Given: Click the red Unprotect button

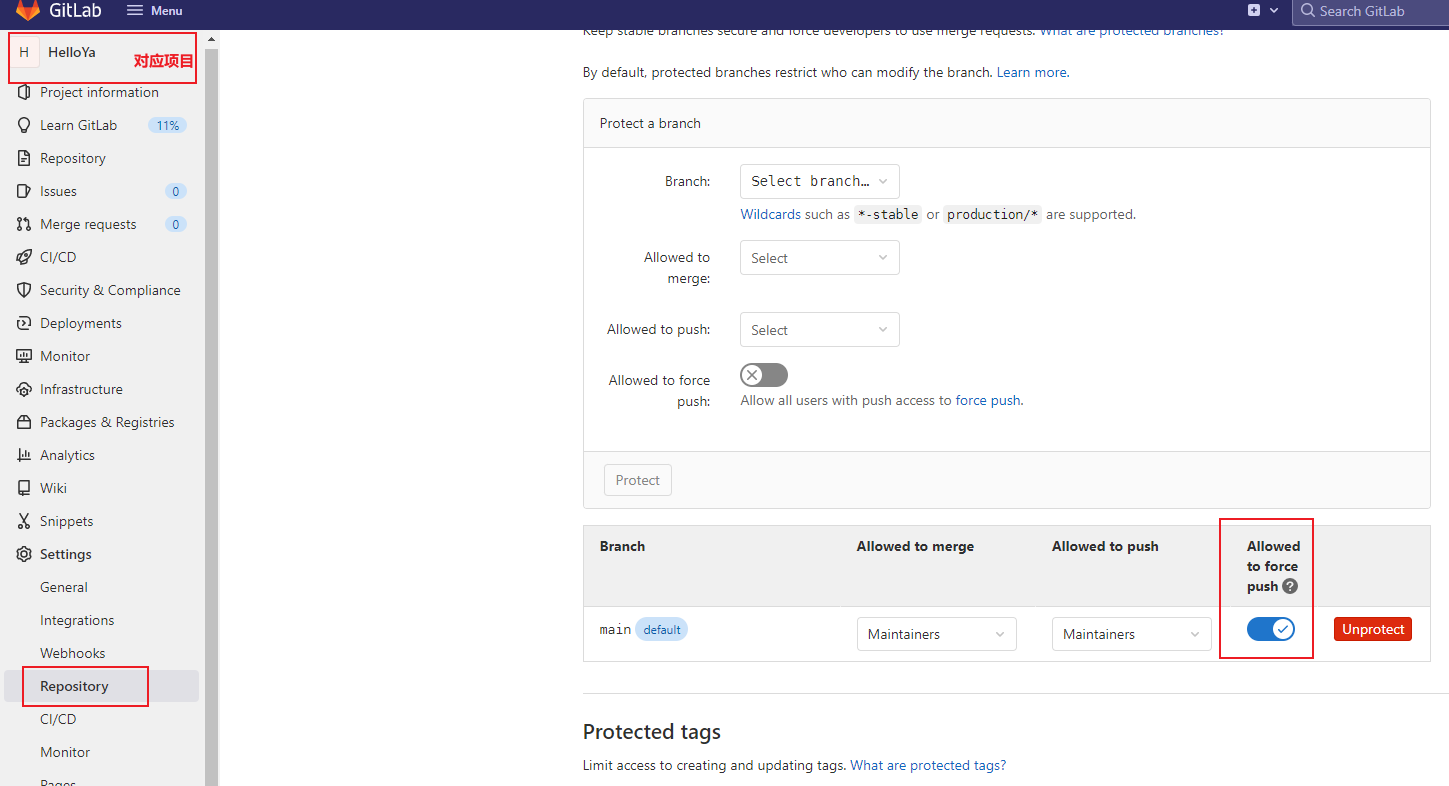Looking at the screenshot, I should pyautogui.click(x=1373, y=629).
